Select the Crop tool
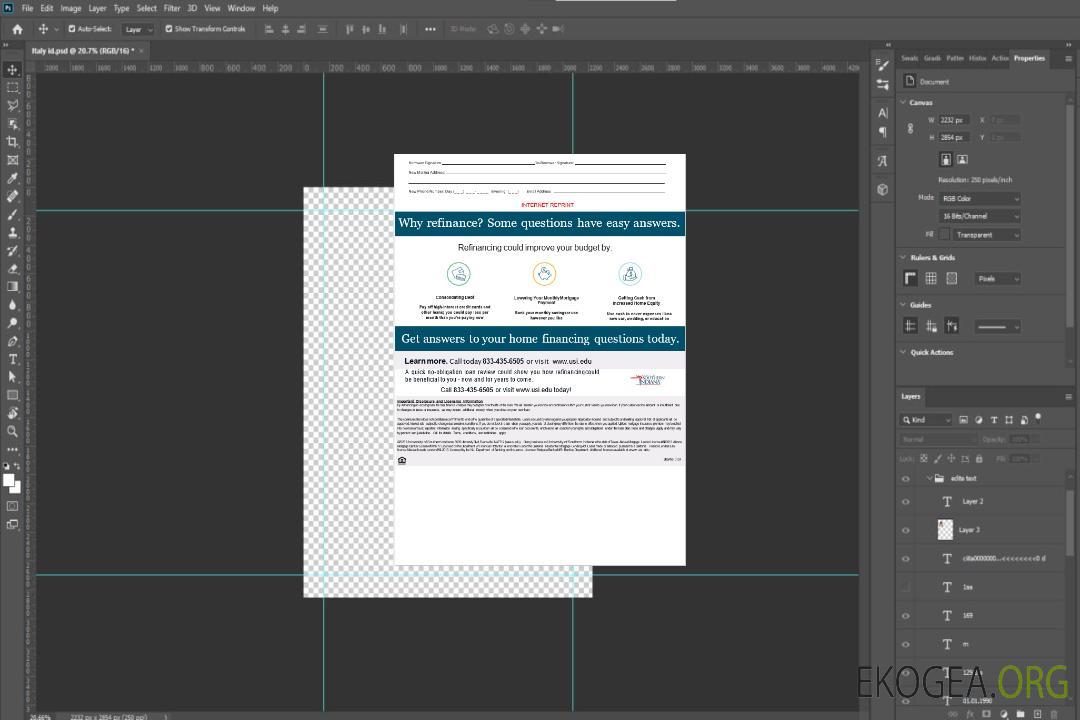Screen dimensions: 1080x720 tap(12, 142)
